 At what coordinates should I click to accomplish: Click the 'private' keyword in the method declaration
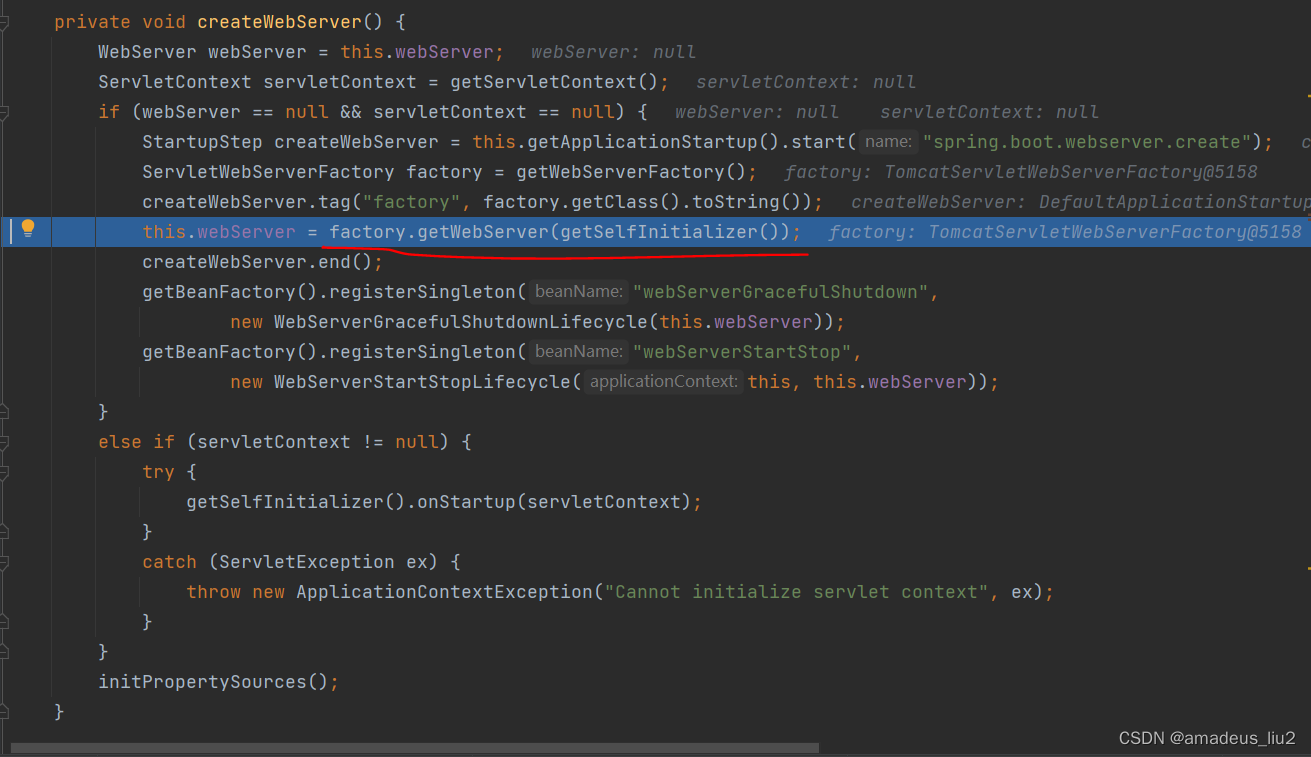click(92, 22)
